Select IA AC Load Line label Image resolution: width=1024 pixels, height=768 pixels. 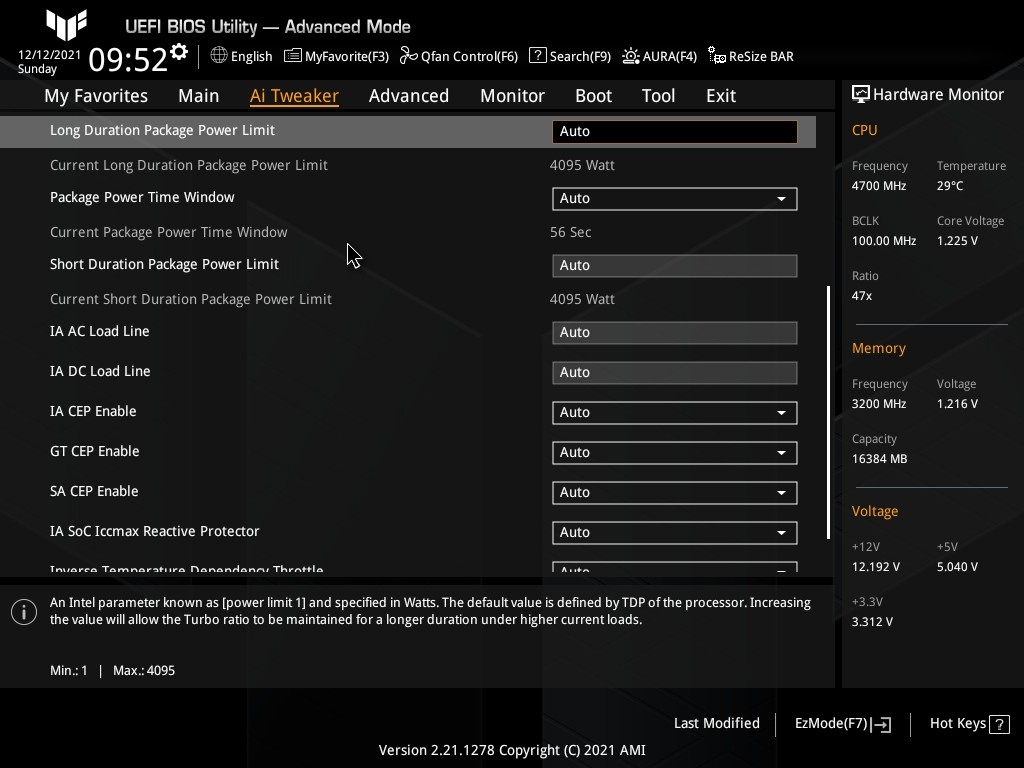click(99, 331)
